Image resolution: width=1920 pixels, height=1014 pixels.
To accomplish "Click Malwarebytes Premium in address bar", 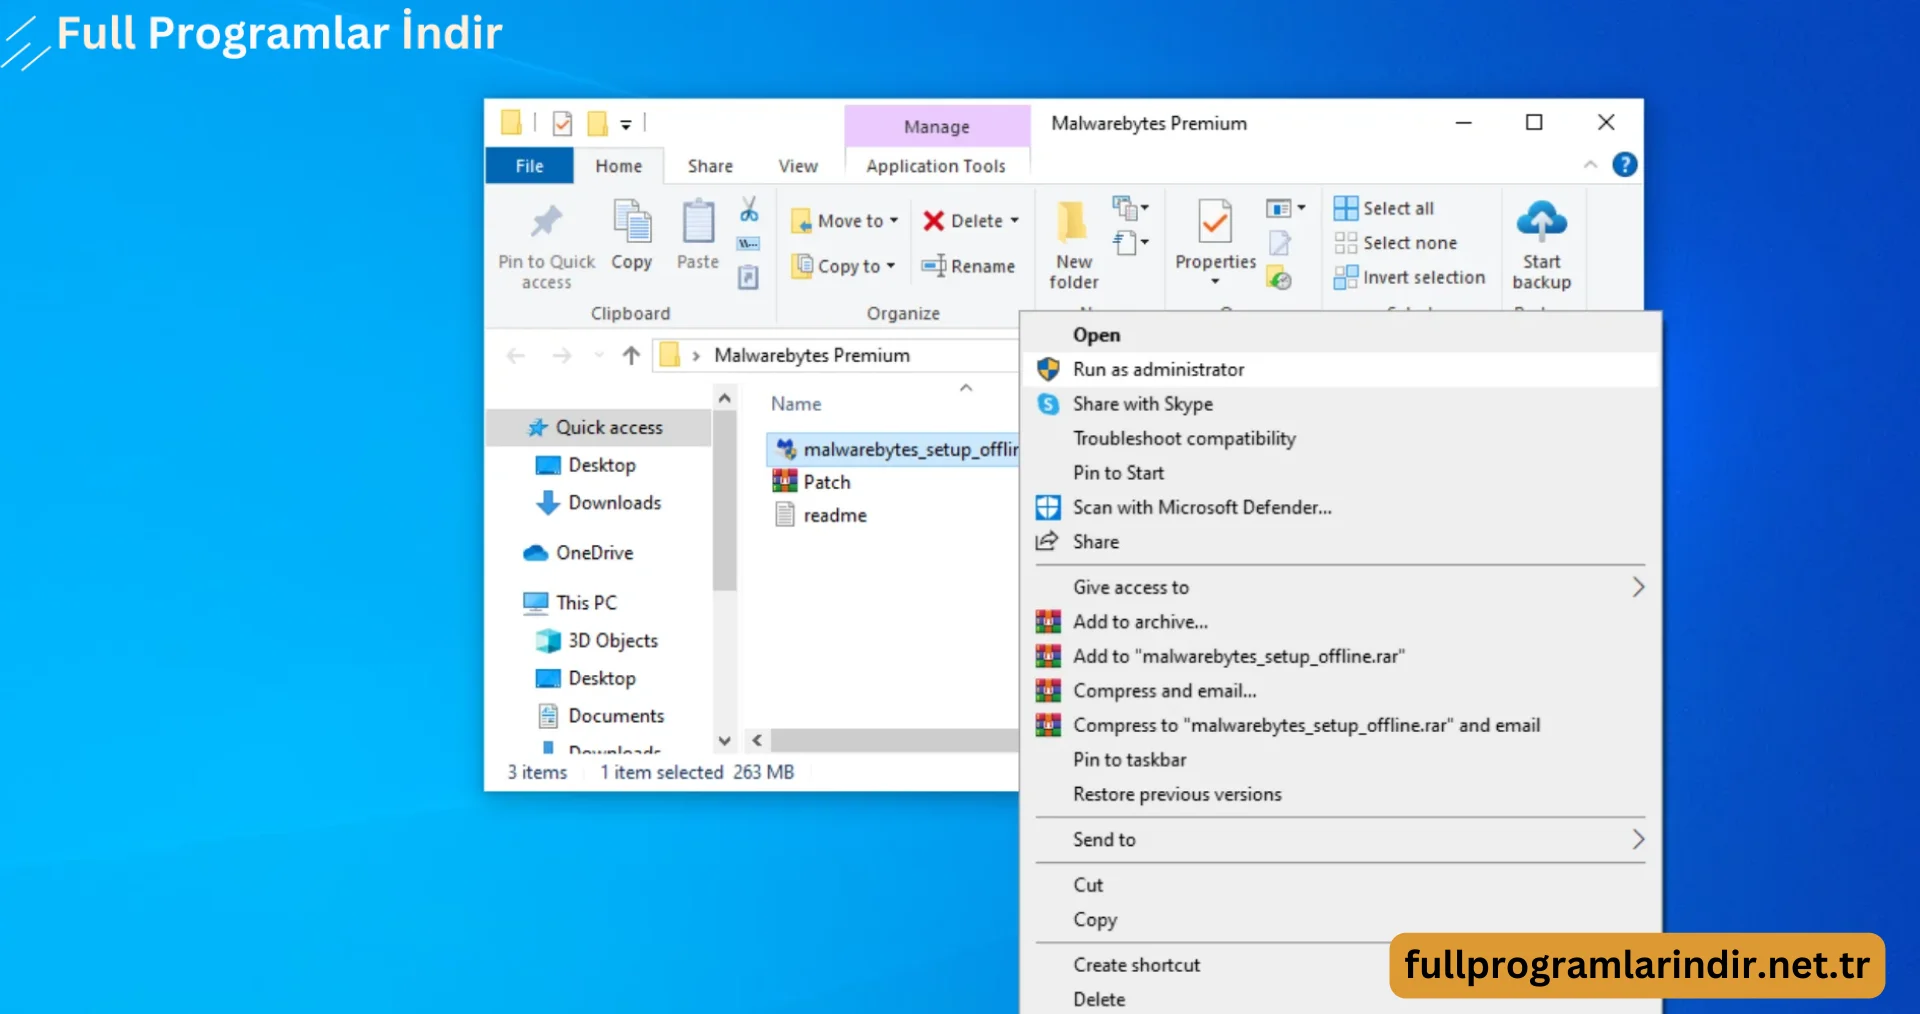I will coord(812,355).
